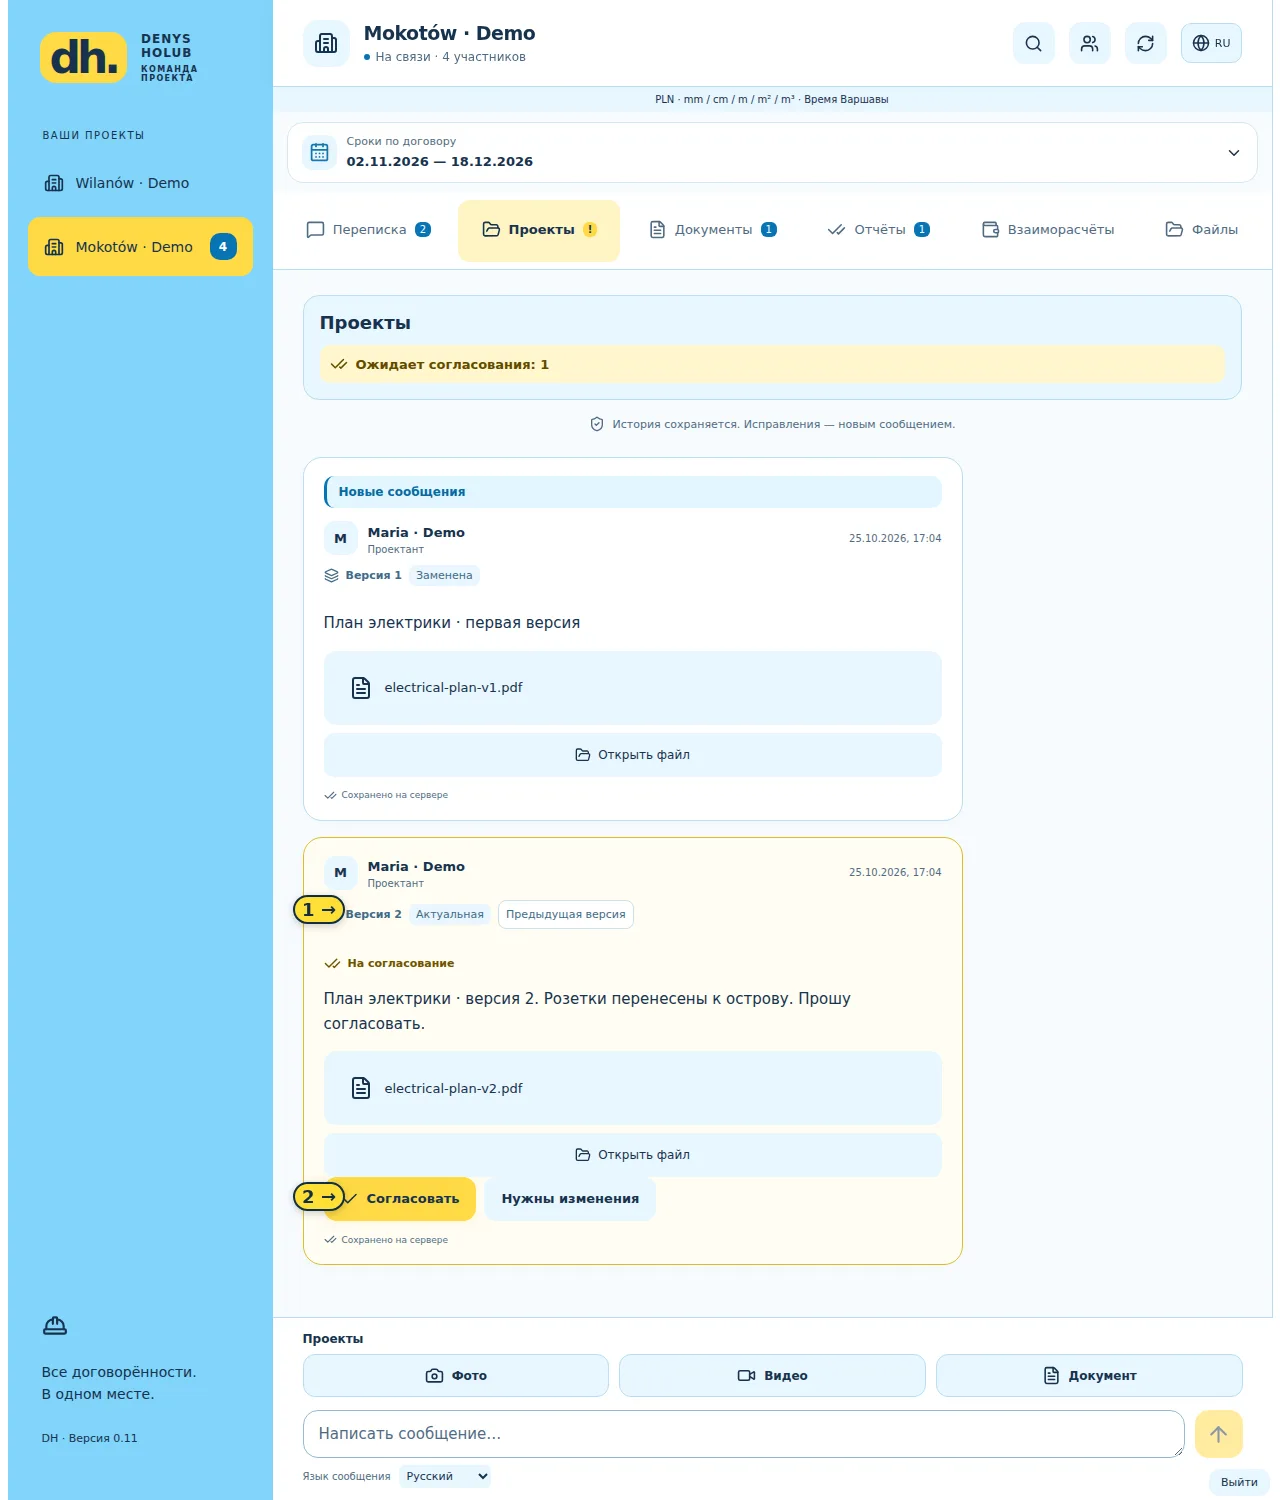This screenshot has width=1280, height=1500.
Task: Switch language with RU globe button
Action: coord(1211,43)
